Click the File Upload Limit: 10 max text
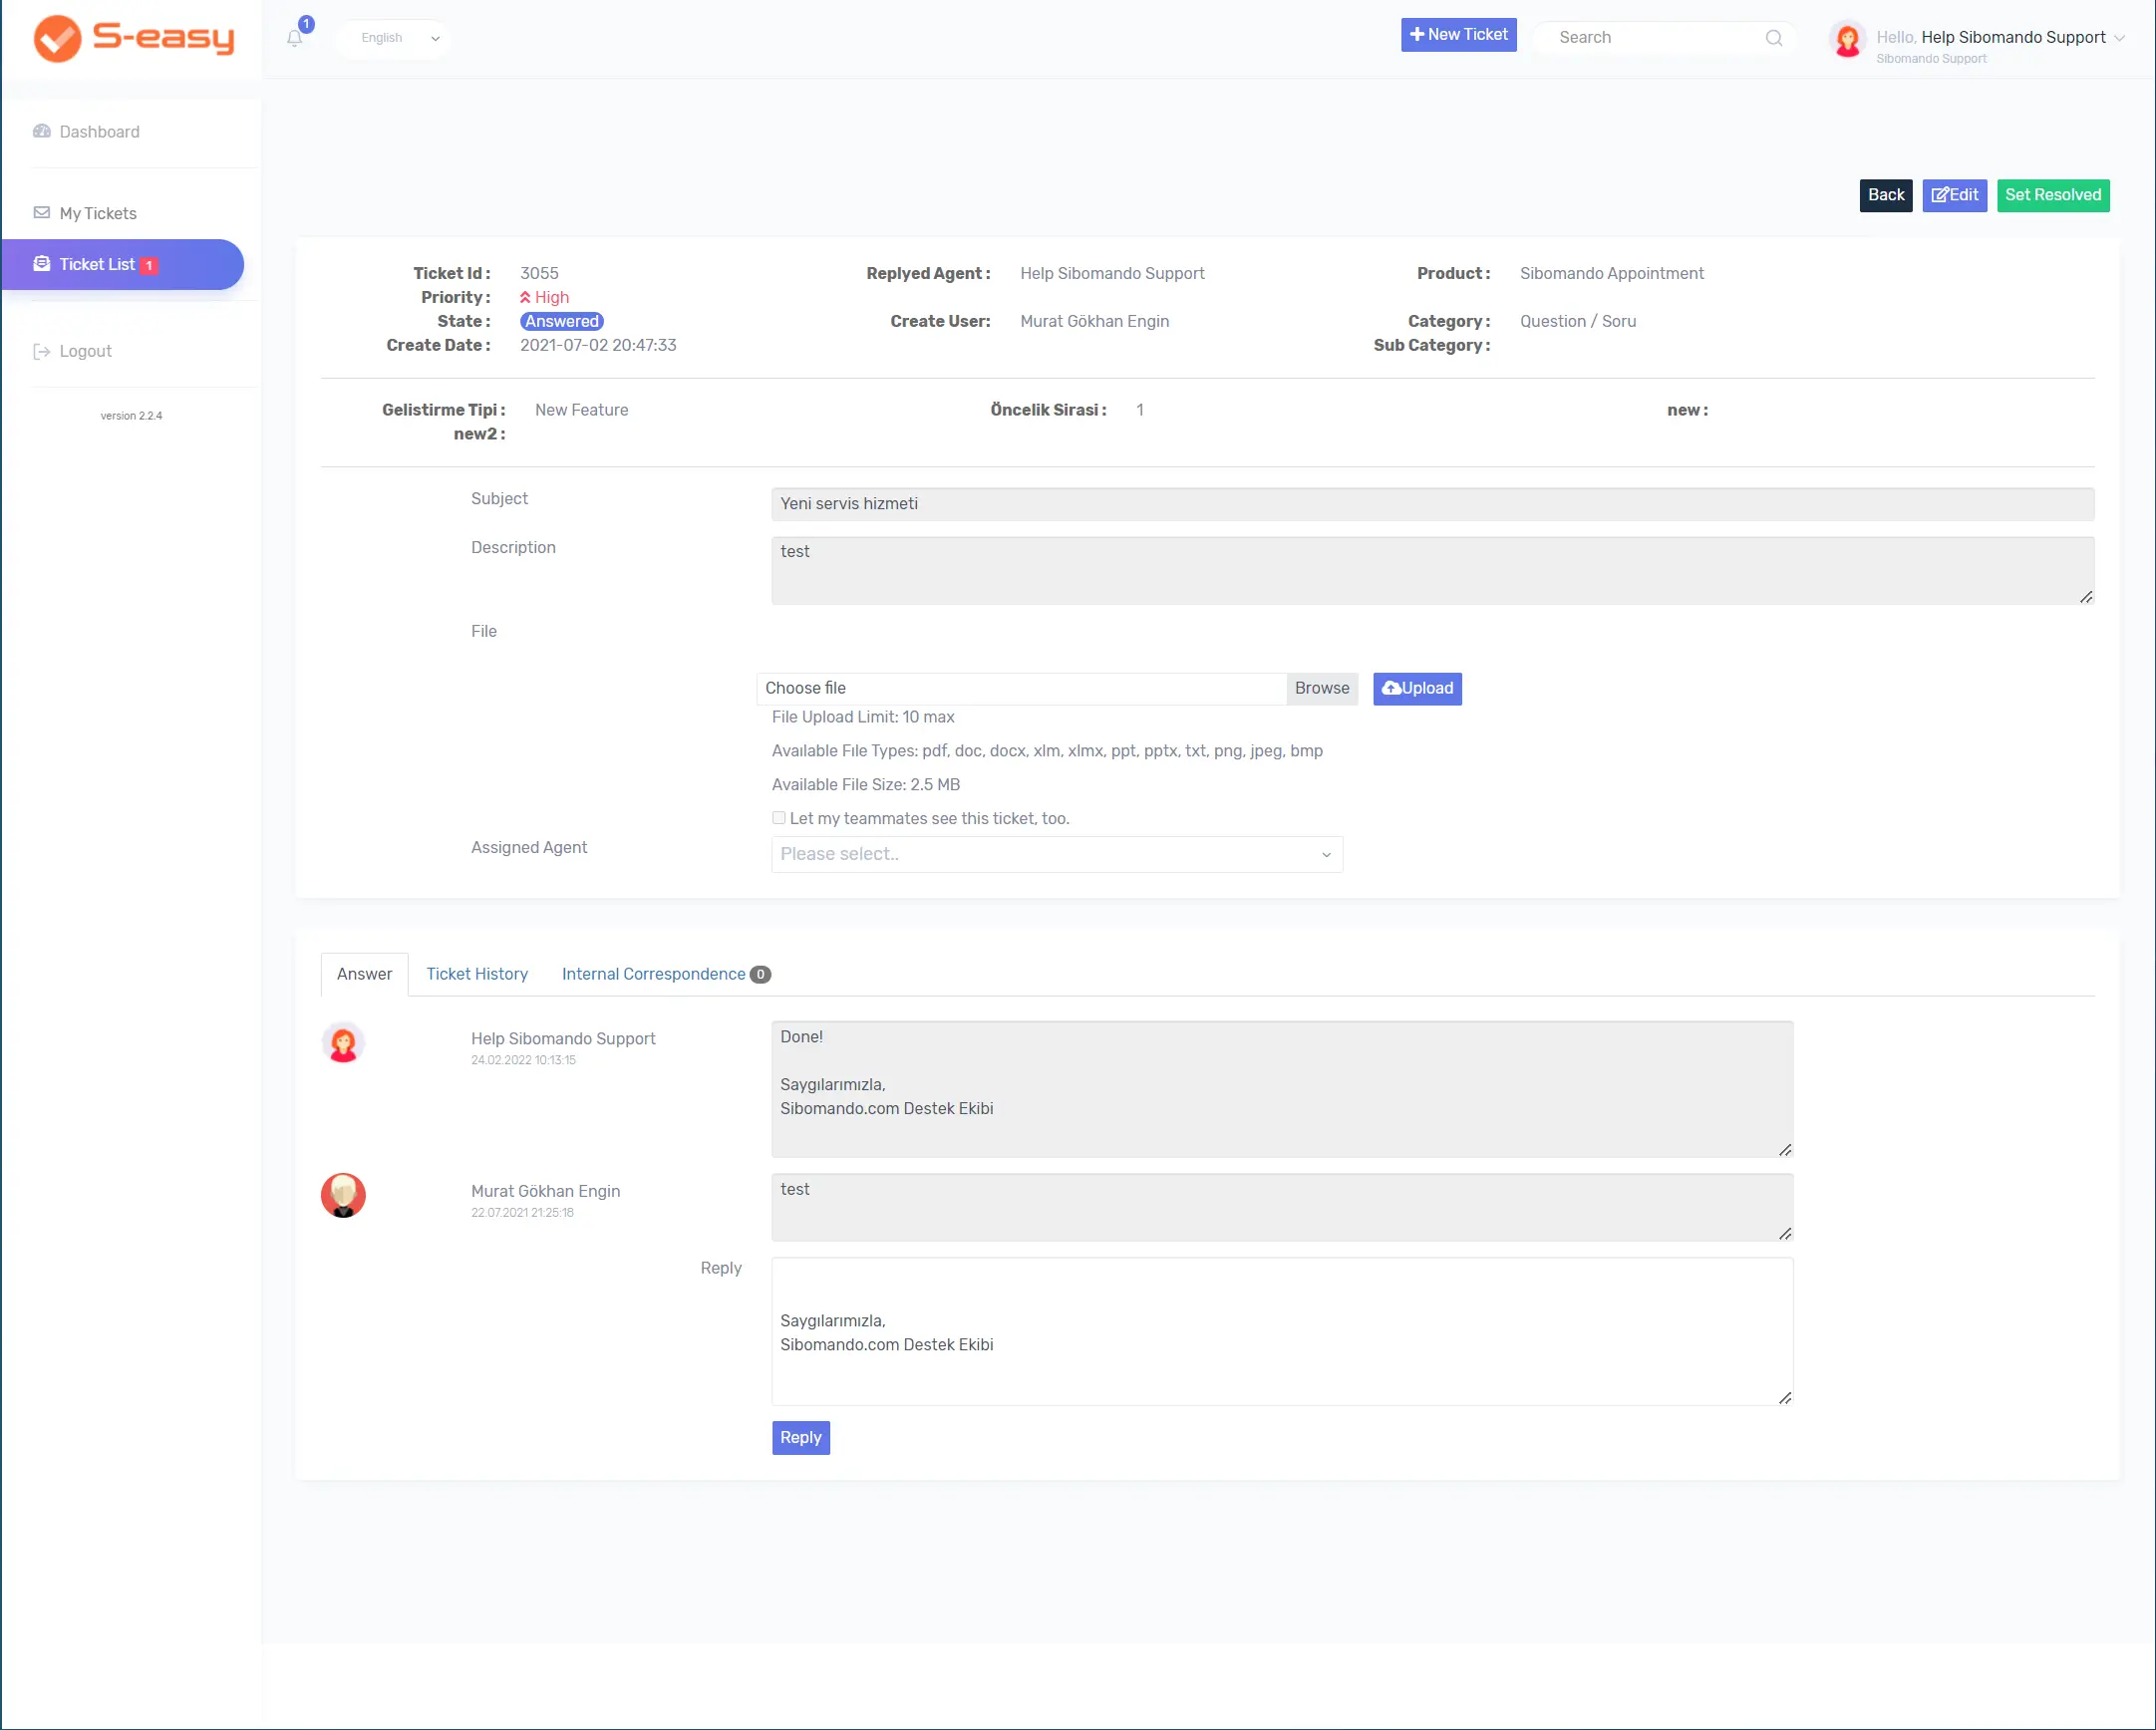The image size is (2156, 1730). click(863, 717)
